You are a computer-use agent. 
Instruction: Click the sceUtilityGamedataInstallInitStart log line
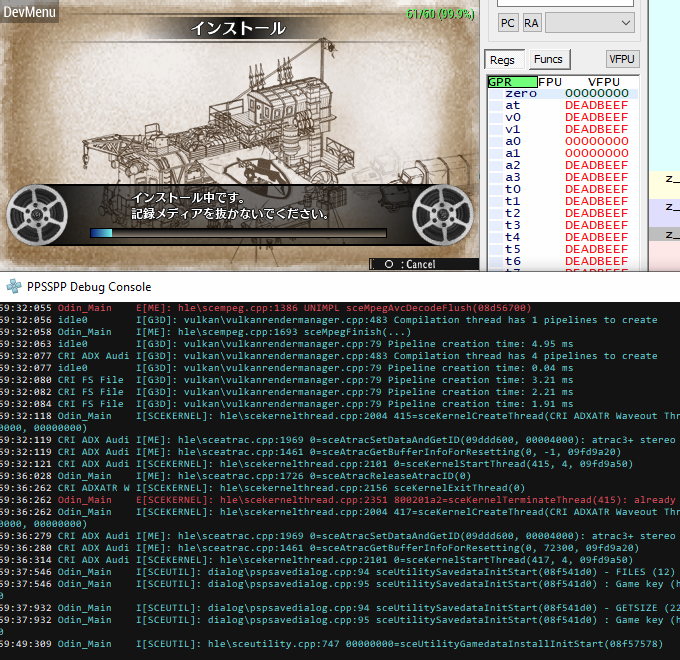331,644
